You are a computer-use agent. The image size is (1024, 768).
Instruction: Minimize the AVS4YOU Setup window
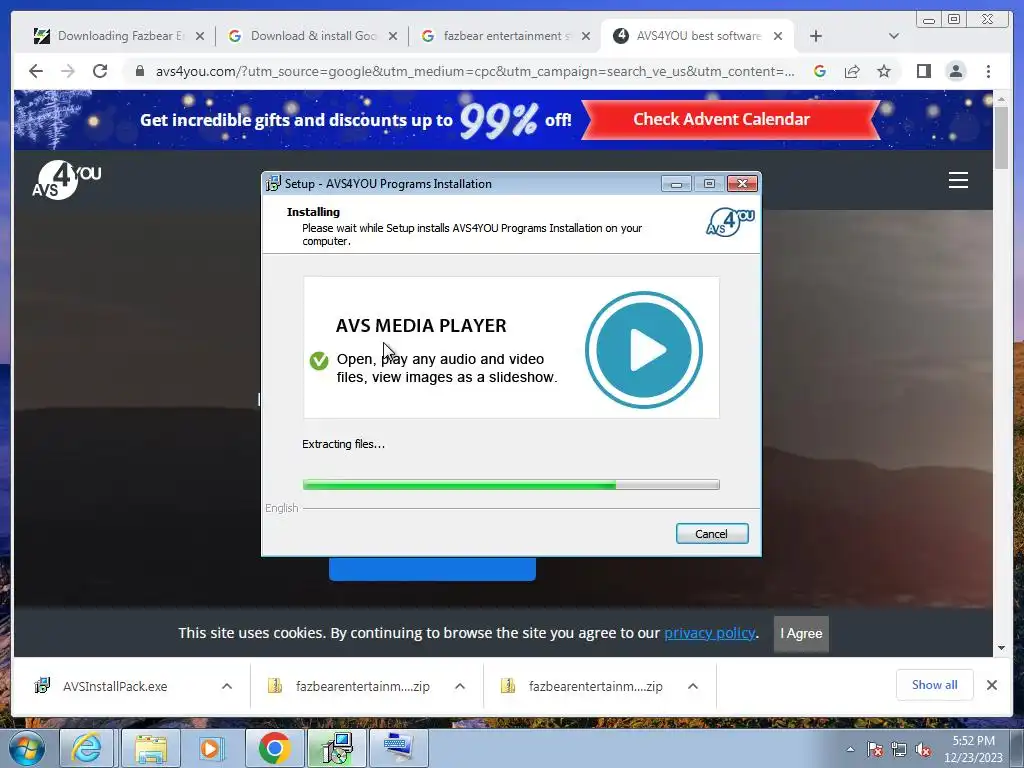pos(676,184)
